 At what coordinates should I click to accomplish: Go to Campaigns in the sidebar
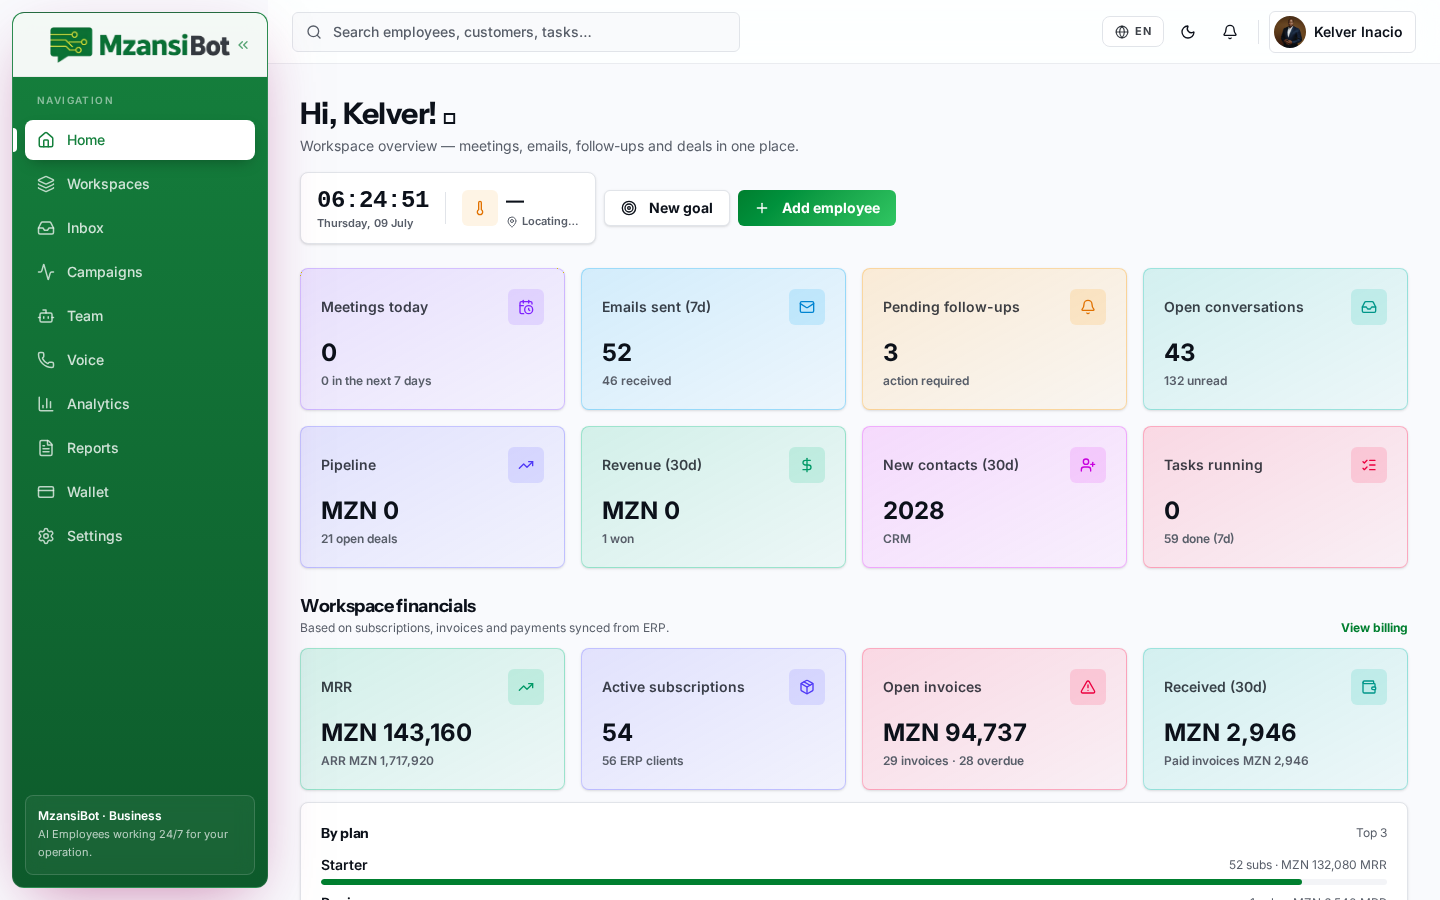point(140,272)
